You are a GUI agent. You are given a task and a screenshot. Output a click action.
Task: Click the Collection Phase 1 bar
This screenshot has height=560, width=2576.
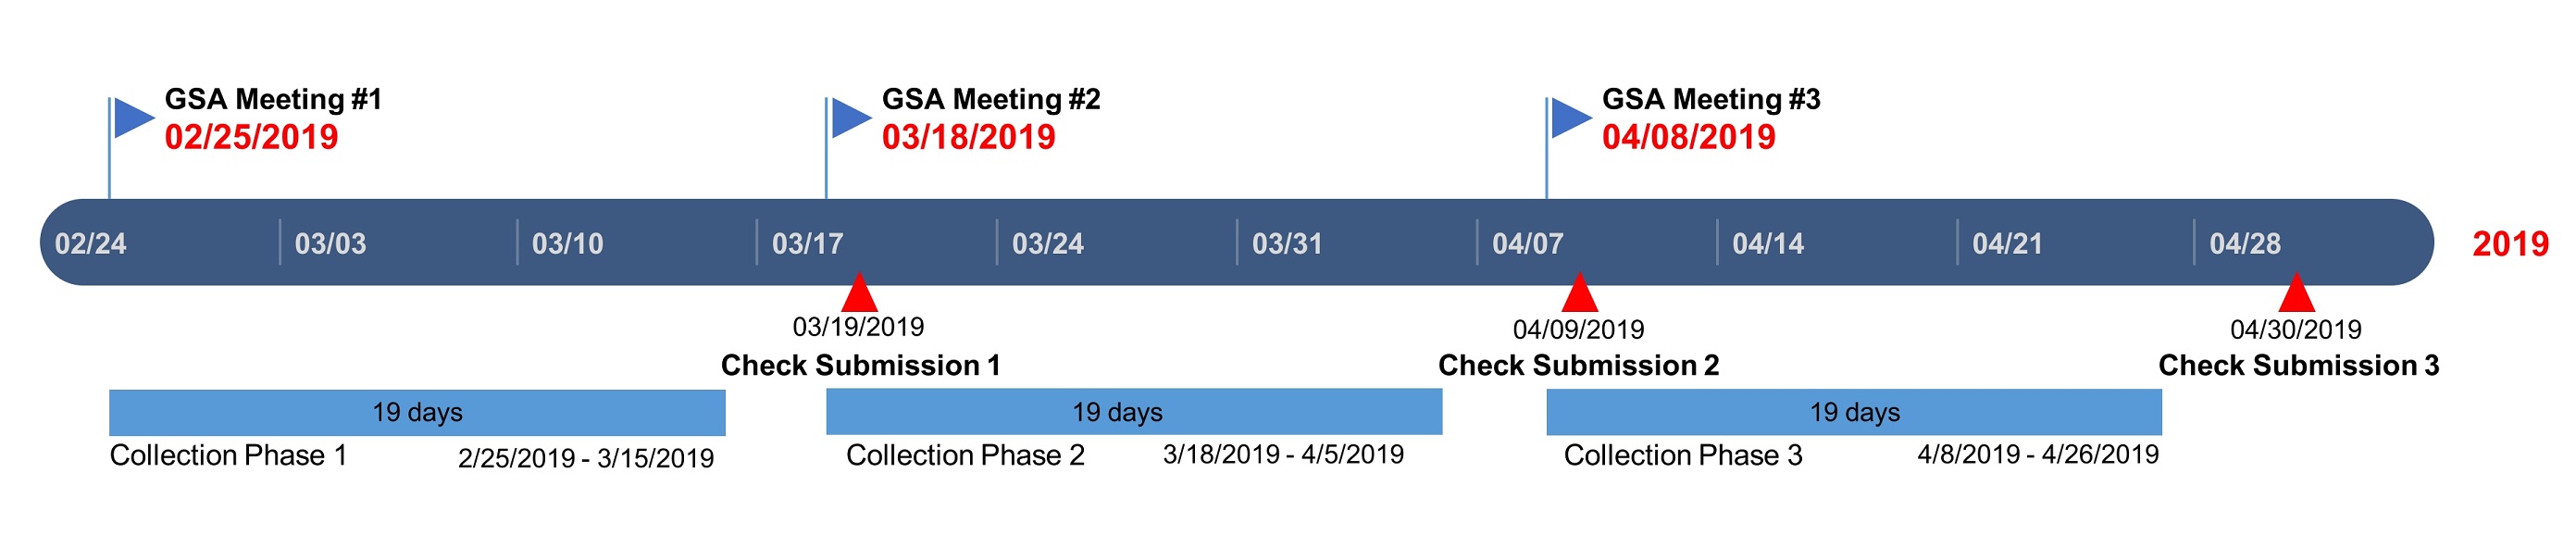pyautogui.click(x=417, y=413)
